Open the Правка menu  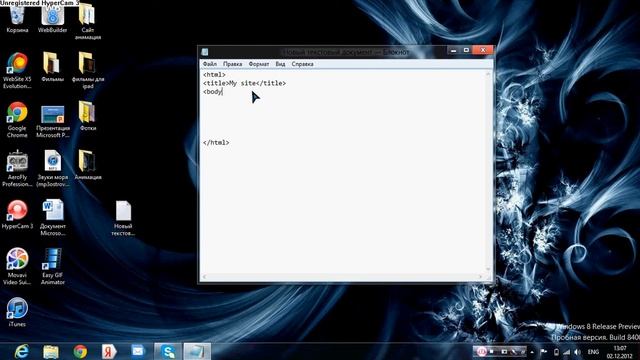click(232, 64)
